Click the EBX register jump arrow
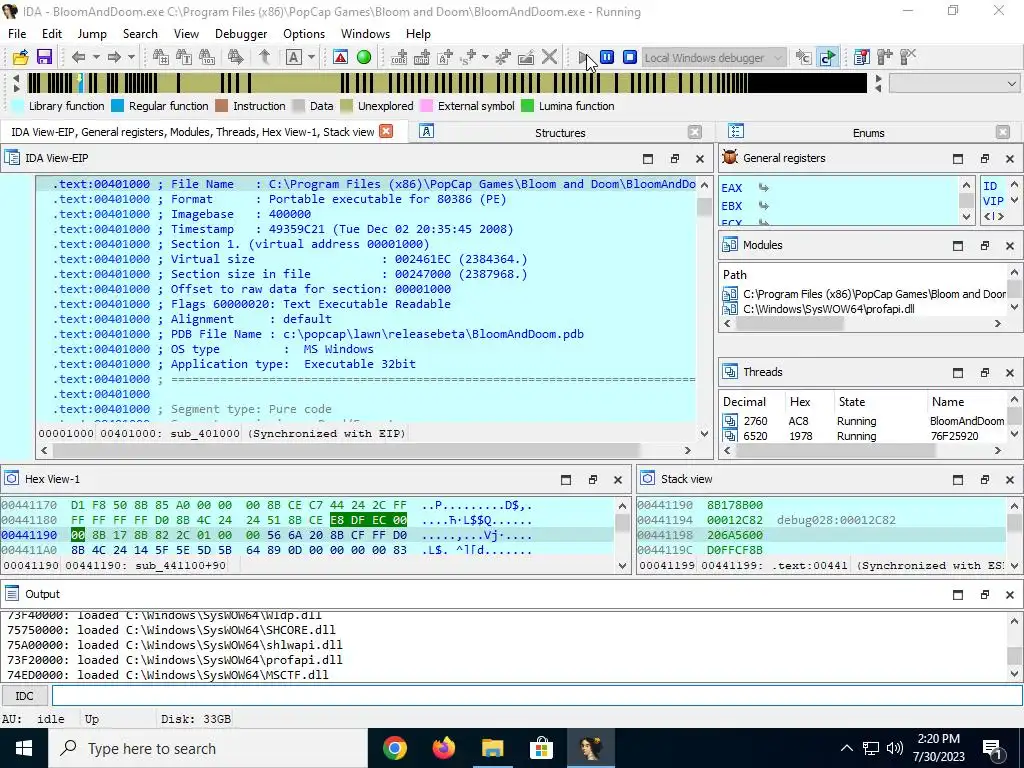Screen dimensions: 1024x768 click(x=763, y=206)
